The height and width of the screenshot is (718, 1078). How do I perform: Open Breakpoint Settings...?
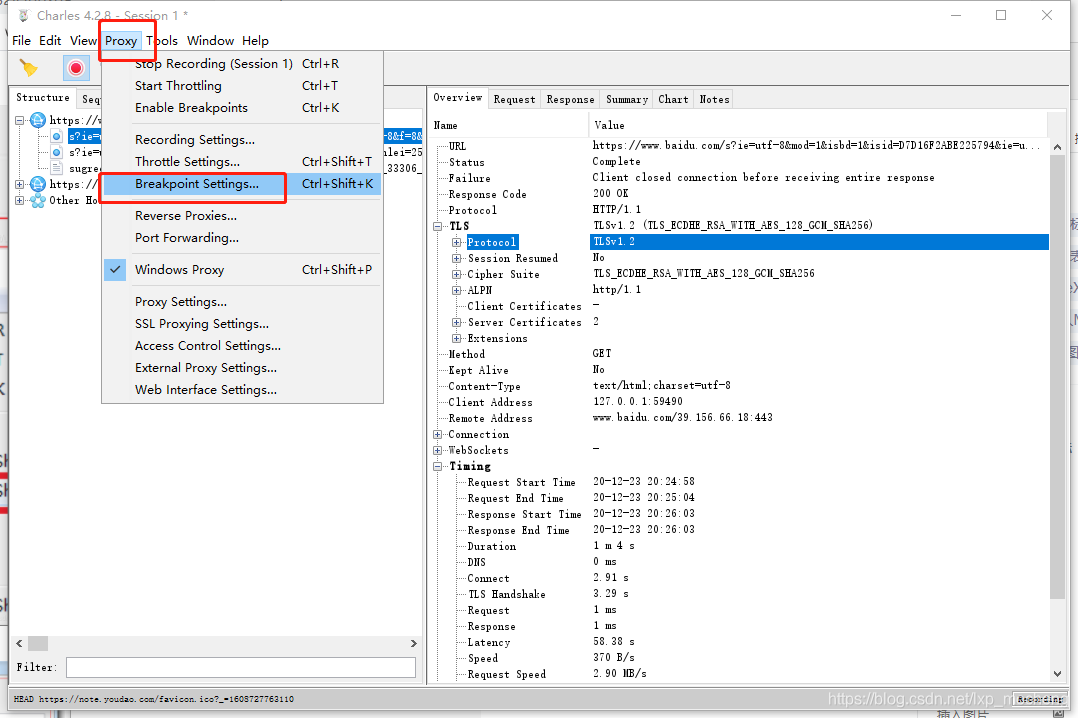[242, 184]
